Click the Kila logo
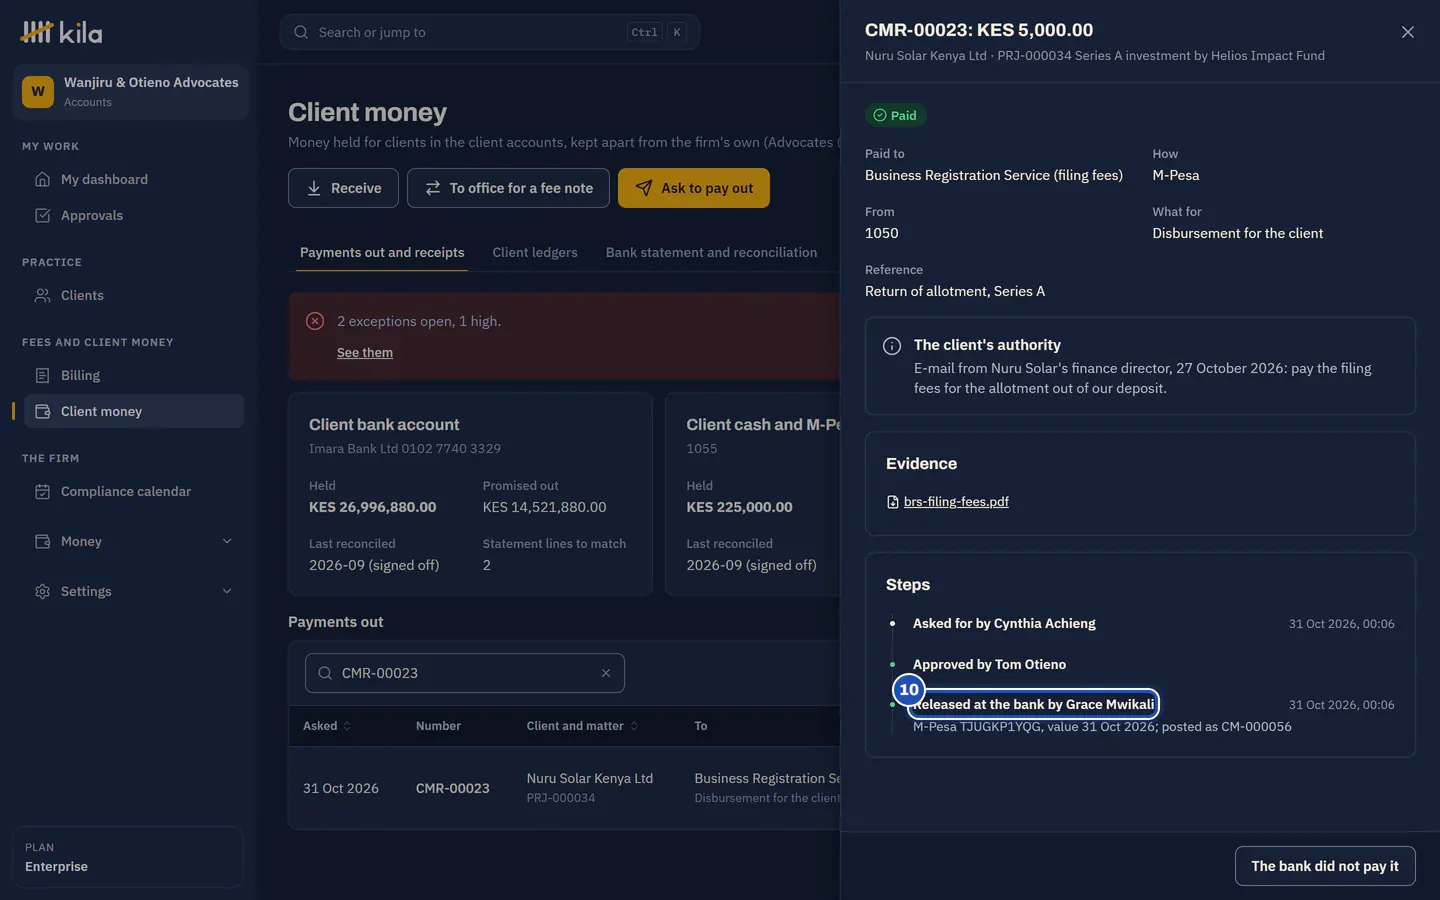Screen dimensions: 1440x900 [61, 32]
